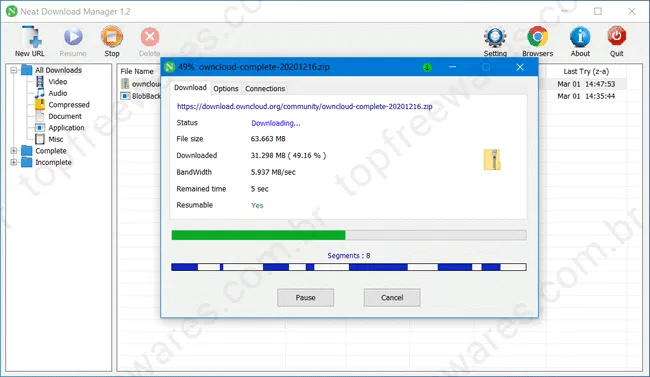Click the Incomplete folder icon
This screenshot has width=650, height=377.
tap(27, 162)
